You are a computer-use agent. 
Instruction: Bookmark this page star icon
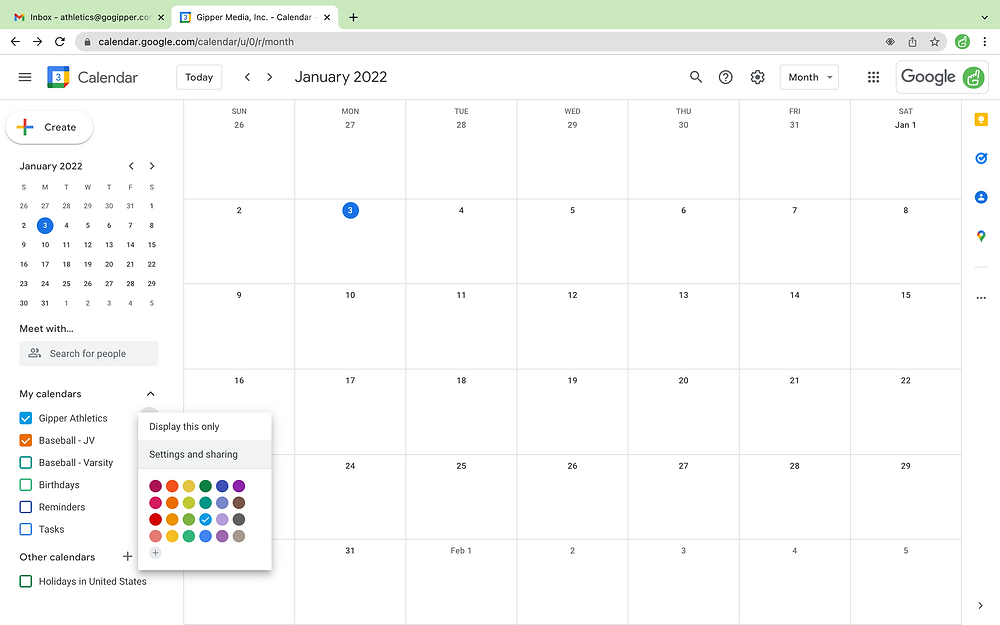pyautogui.click(x=934, y=41)
